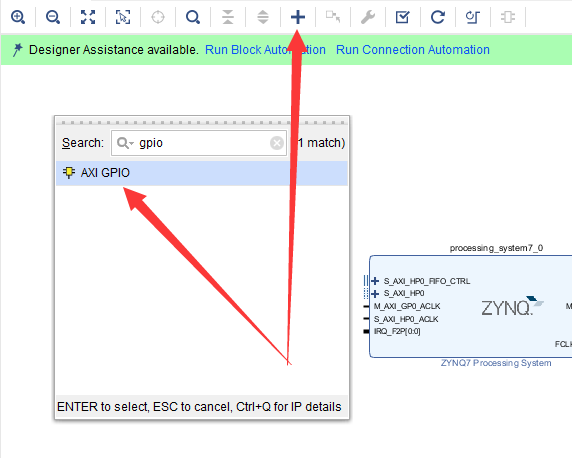Click the Run Block Automation link
The image size is (572, 458).
pyautogui.click(x=265, y=50)
